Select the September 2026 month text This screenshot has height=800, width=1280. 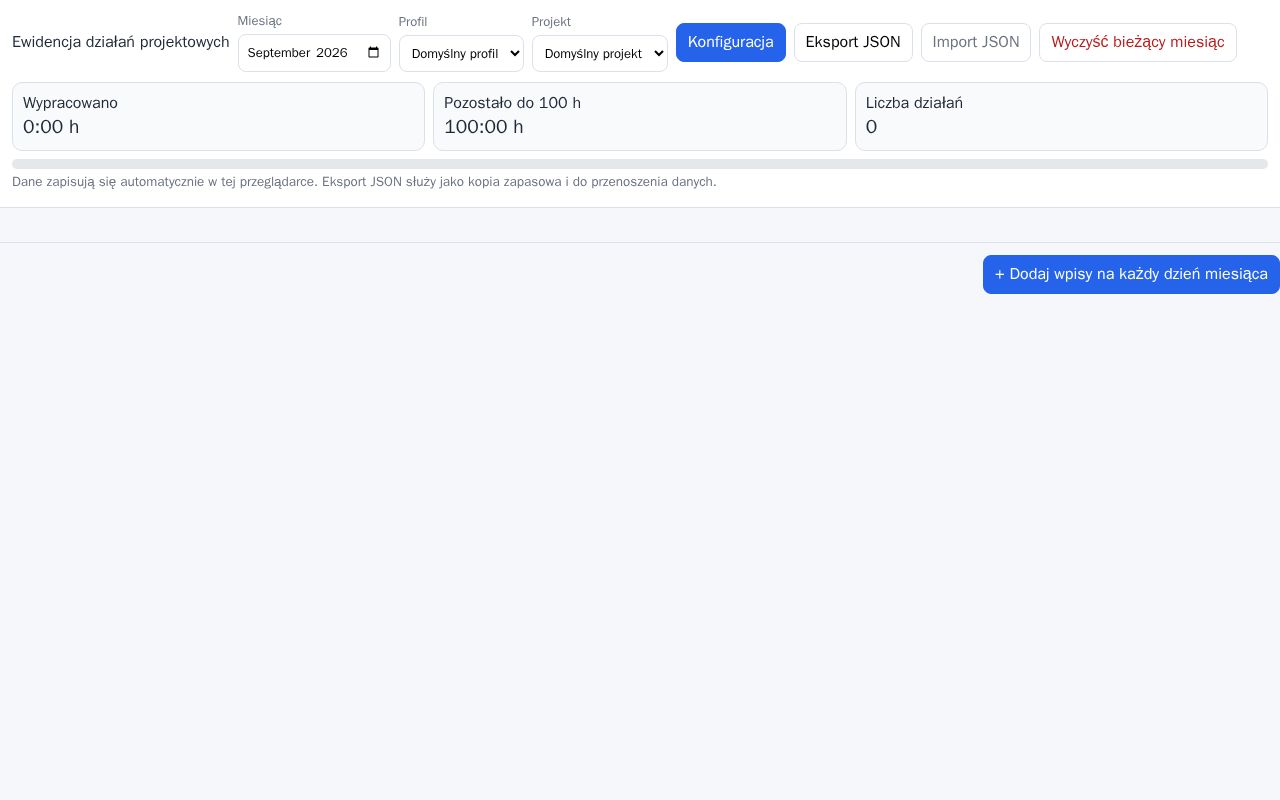pos(297,53)
